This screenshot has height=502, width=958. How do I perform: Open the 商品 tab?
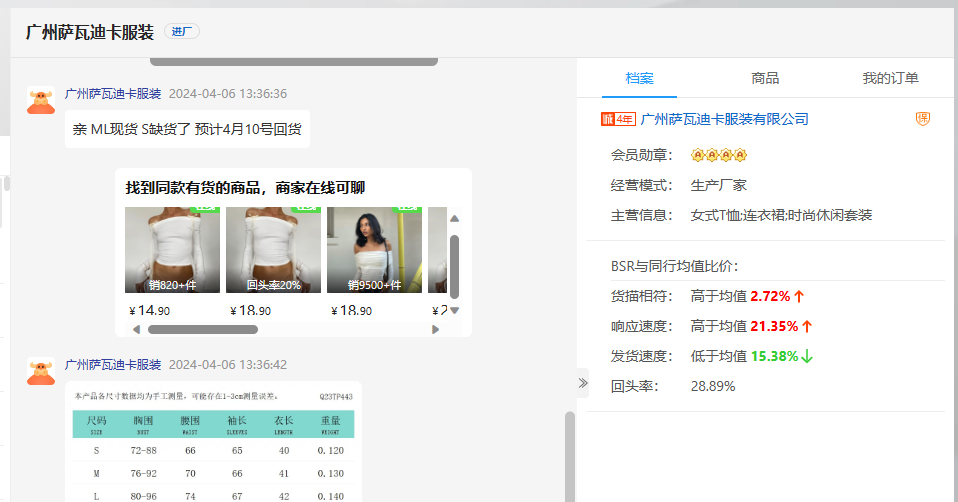pos(765,78)
